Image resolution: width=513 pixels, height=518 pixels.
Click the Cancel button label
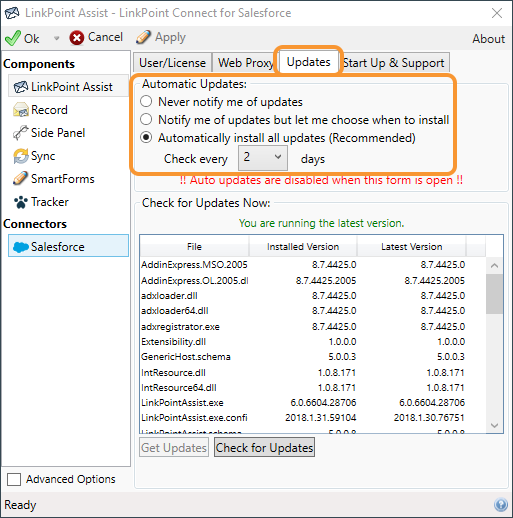[x=105, y=37]
